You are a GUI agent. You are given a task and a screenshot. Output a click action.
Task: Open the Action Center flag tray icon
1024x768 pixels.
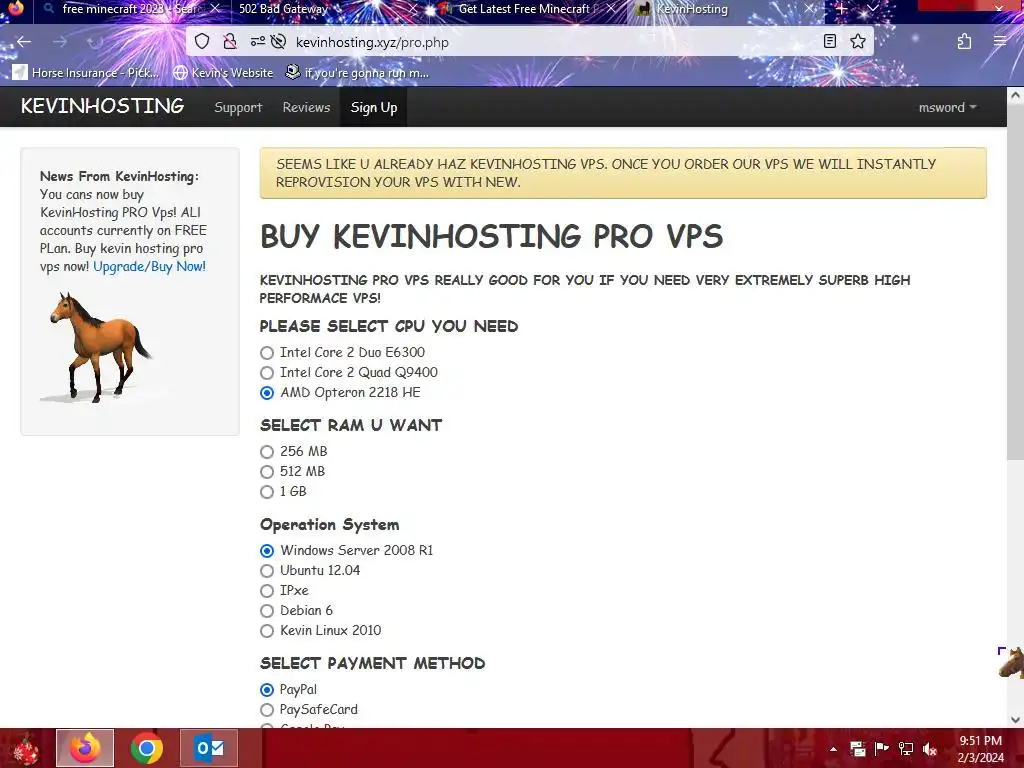[882, 749]
